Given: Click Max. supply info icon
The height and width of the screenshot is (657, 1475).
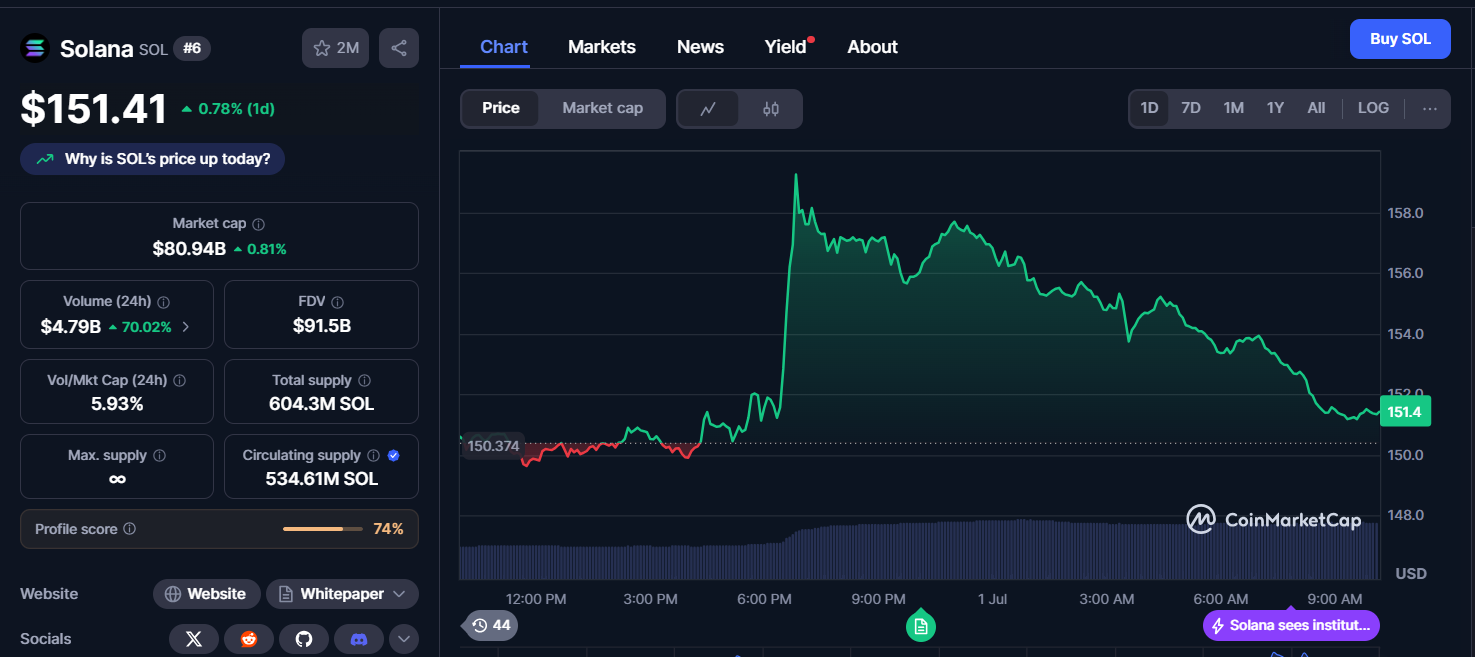Looking at the screenshot, I should (160, 456).
